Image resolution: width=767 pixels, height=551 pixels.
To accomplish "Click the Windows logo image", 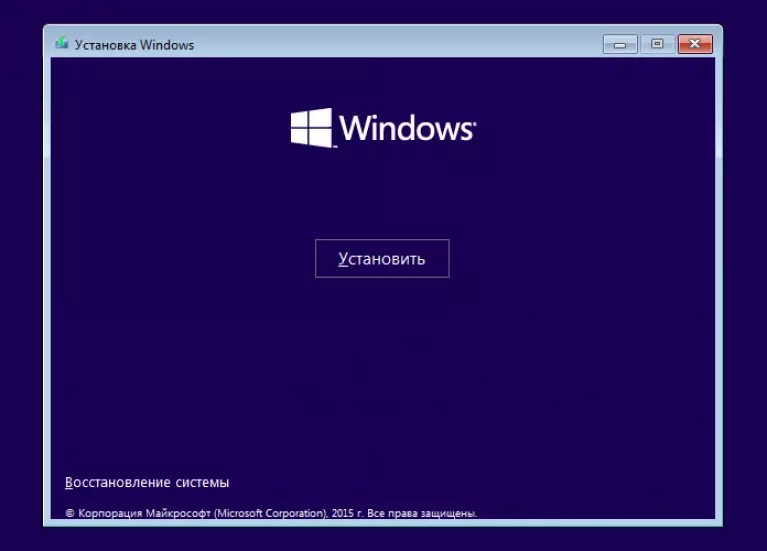I will point(383,128).
